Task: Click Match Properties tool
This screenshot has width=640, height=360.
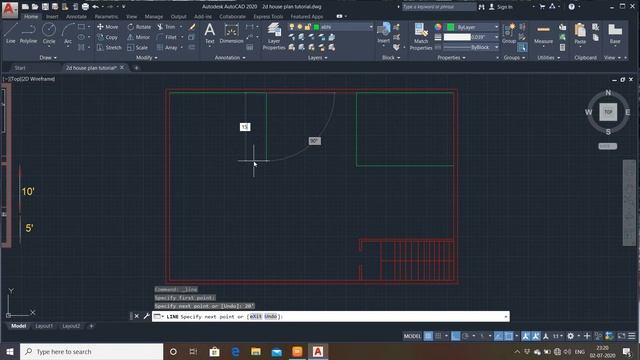Action: point(421,37)
